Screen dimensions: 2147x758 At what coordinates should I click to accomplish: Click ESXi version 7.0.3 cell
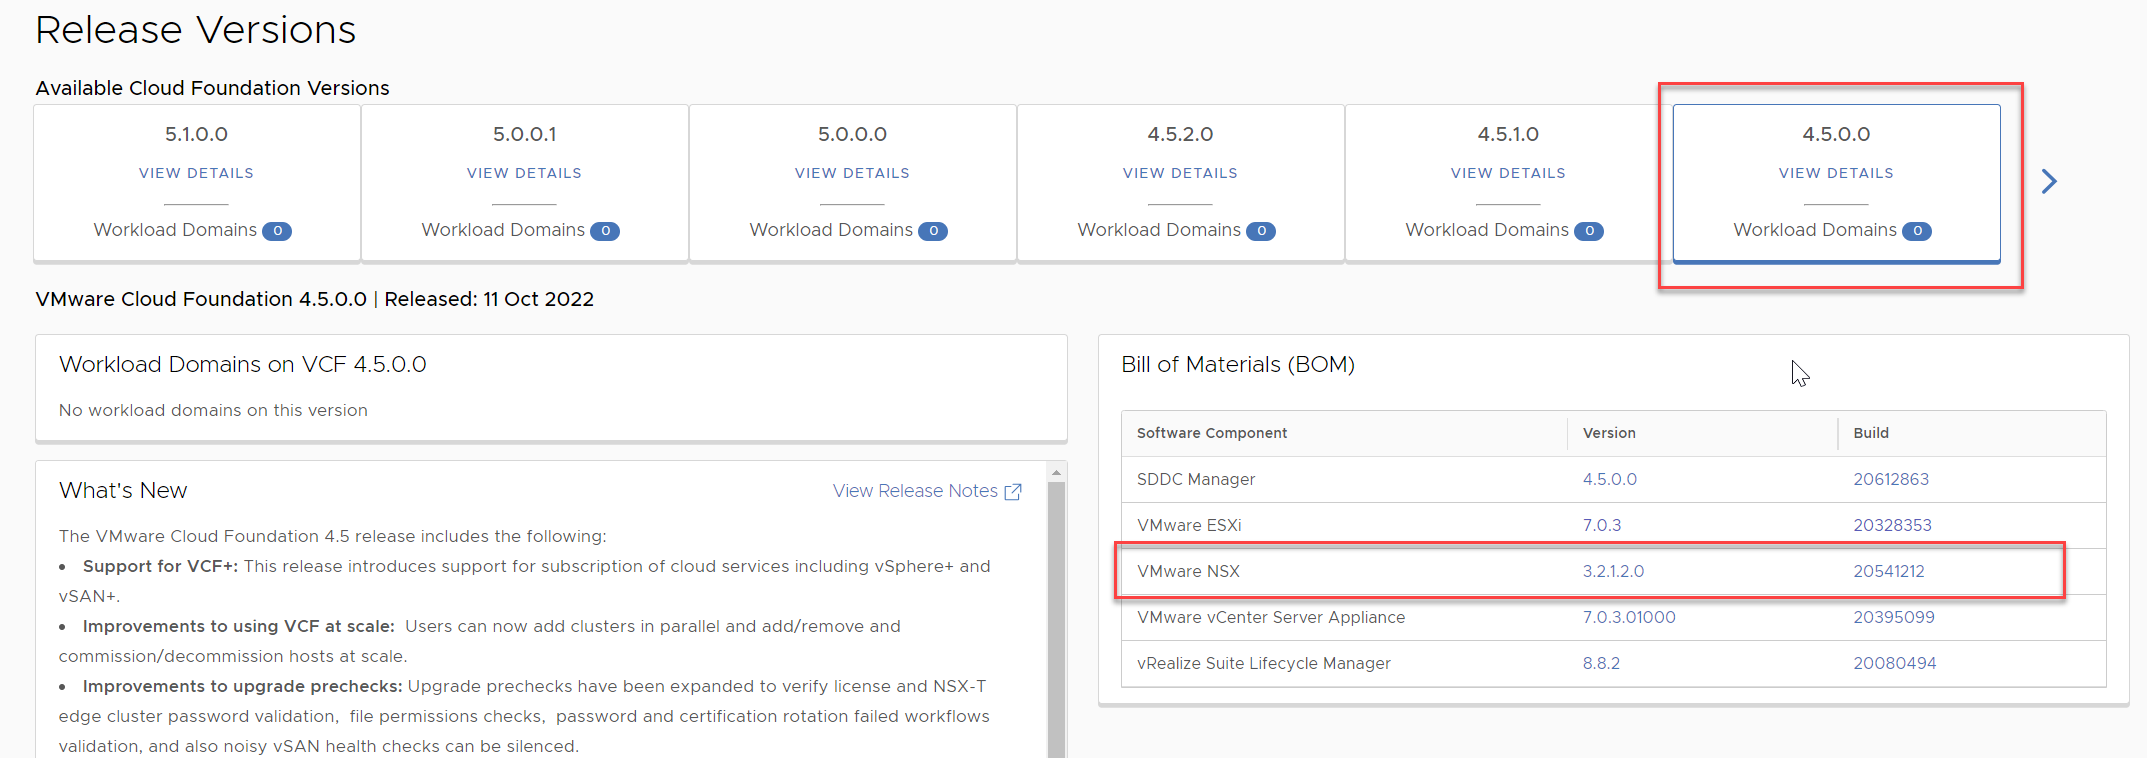point(1602,525)
